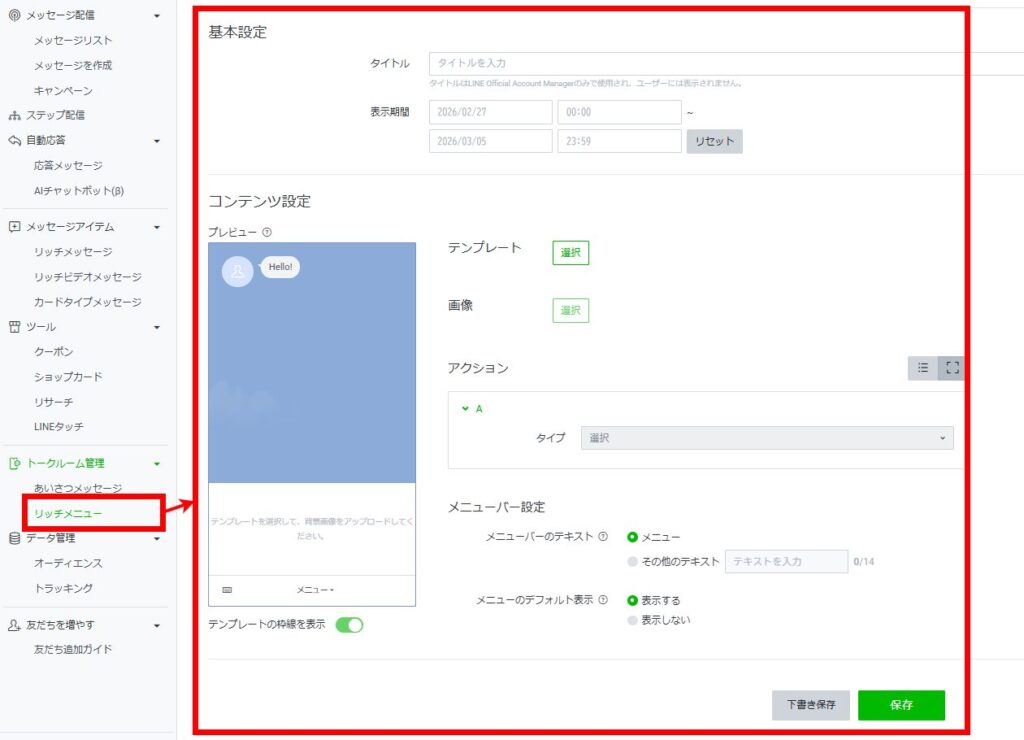Select the 表示しない radio button
The image size is (1024, 740).
pos(632,620)
